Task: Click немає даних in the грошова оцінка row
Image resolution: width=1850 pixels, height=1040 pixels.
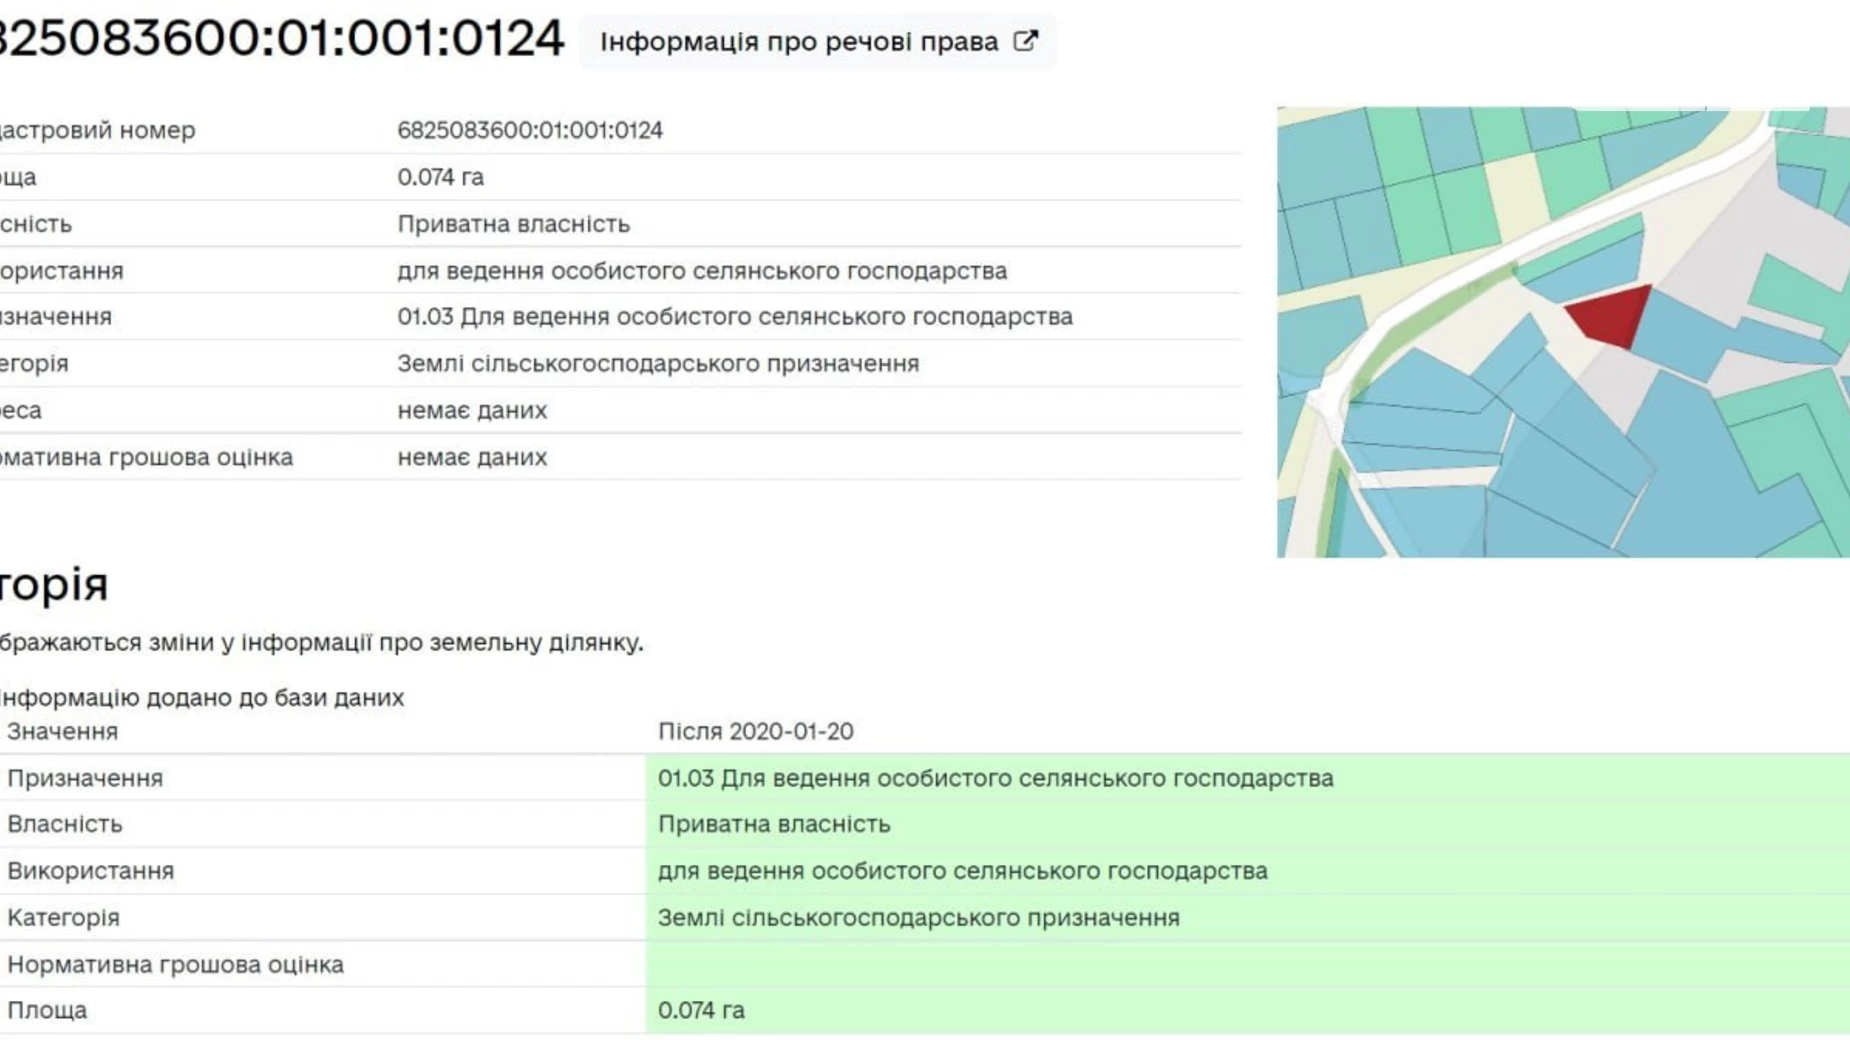Action: coord(472,457)
